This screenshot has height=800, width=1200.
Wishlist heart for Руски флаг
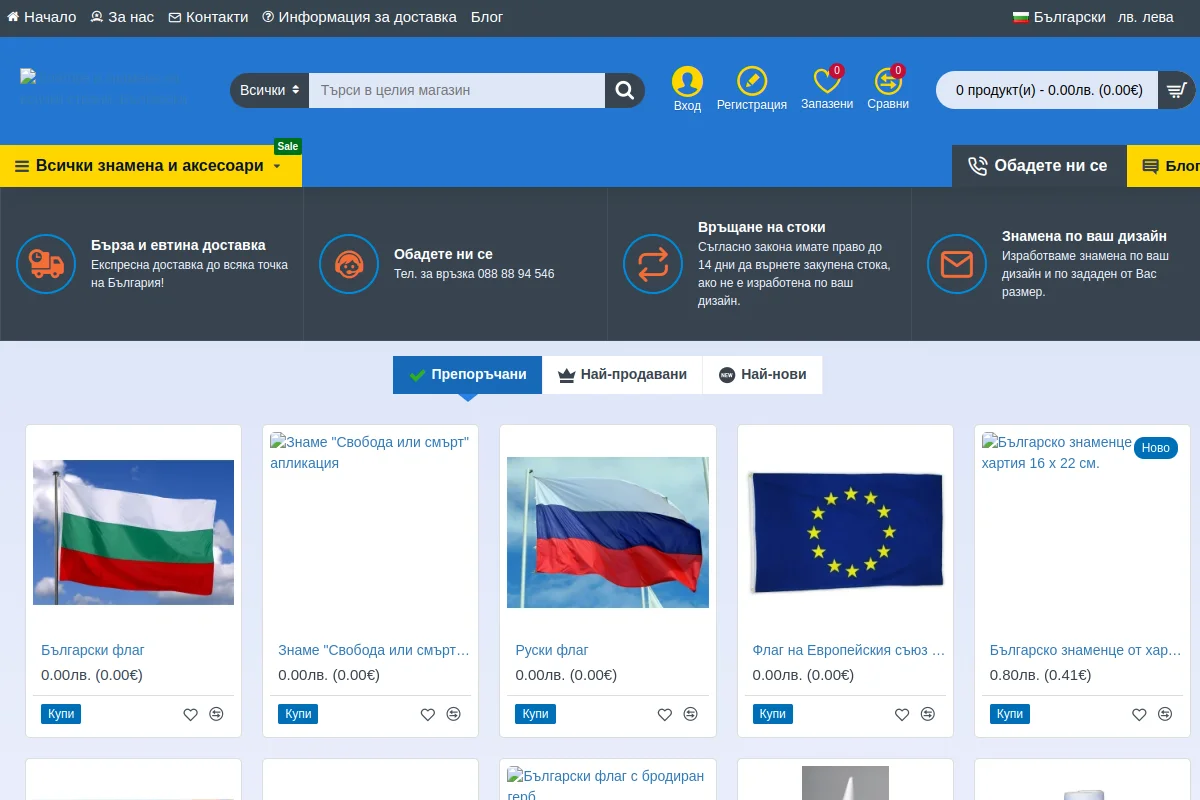664,714
